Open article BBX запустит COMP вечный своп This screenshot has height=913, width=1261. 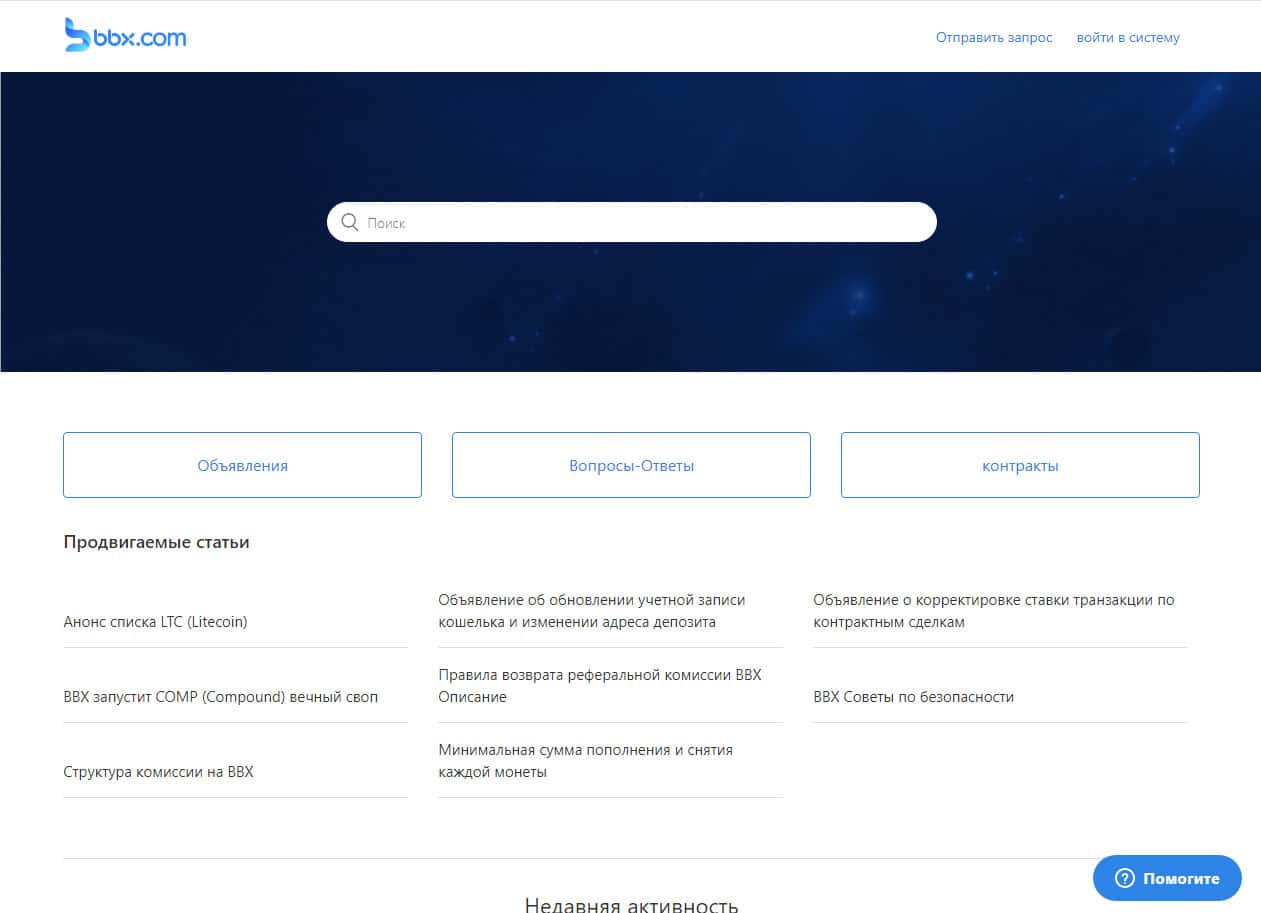pos(221,696)
